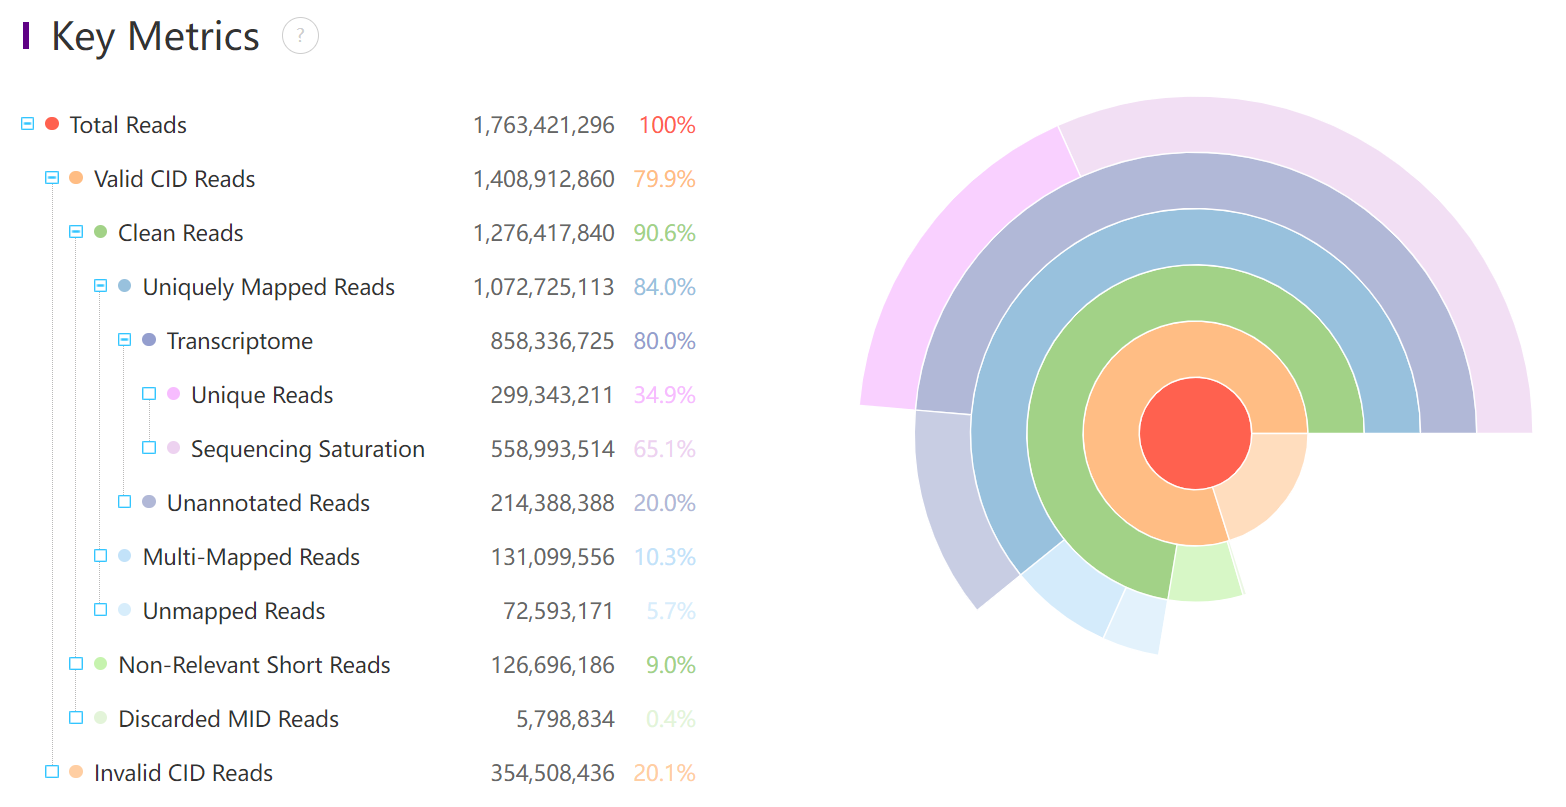Click the 20.1% percentage
This screenshot has height=807, width=1566.
tap(664, 773)
